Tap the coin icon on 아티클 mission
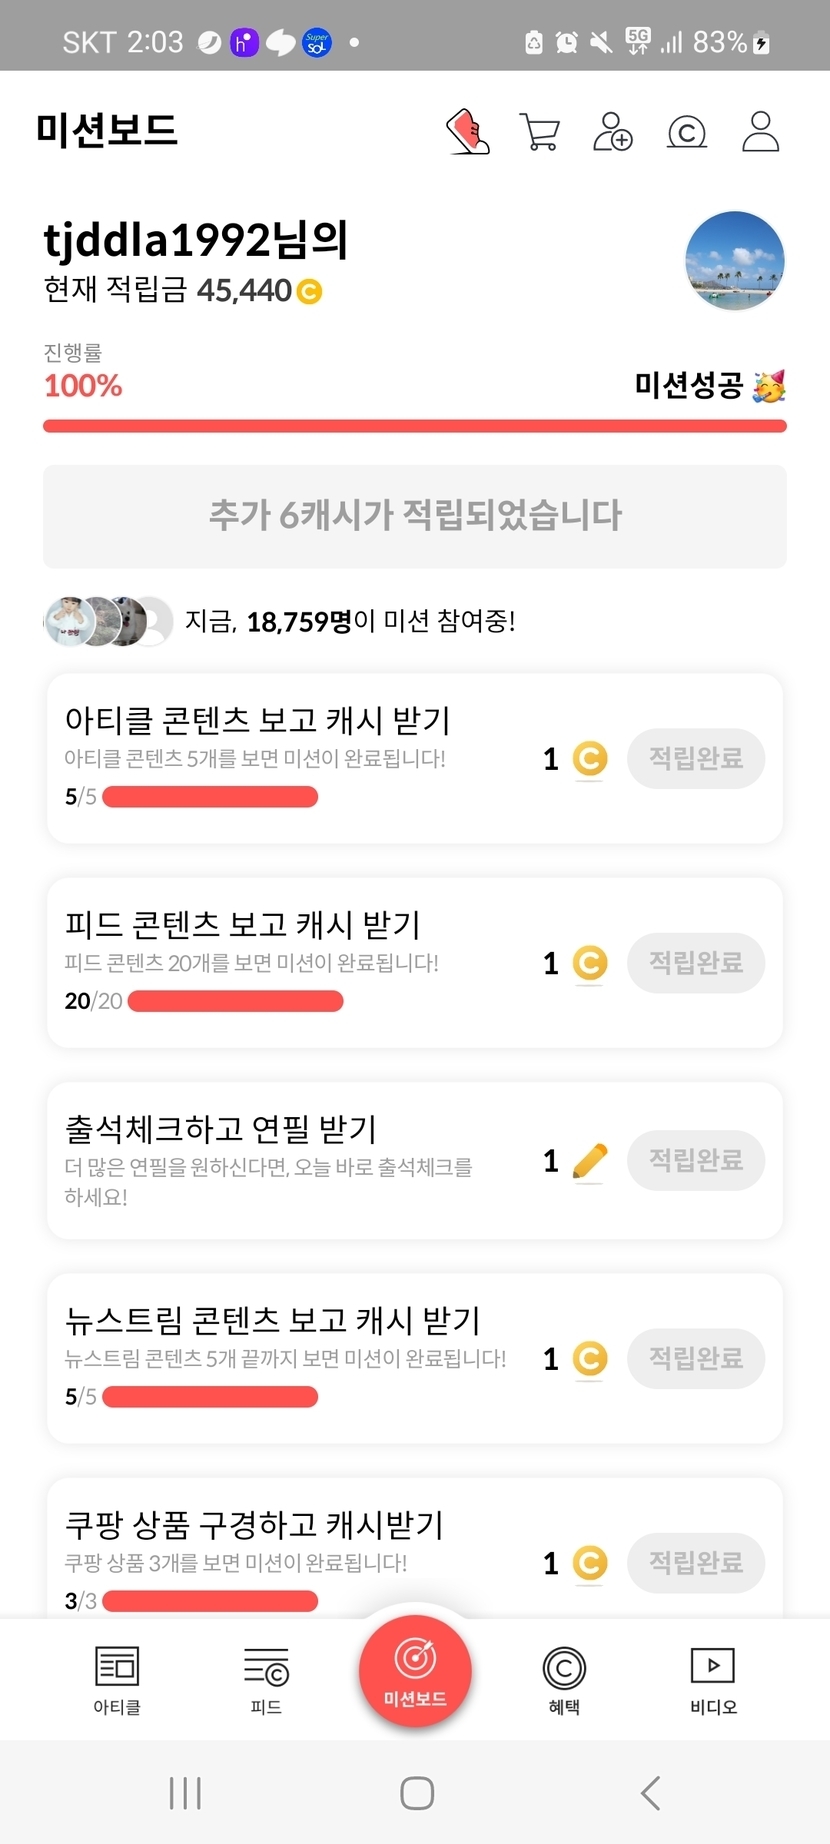Screen dimensions: 830x1844 pyautogui.click(x=590, y=759)
